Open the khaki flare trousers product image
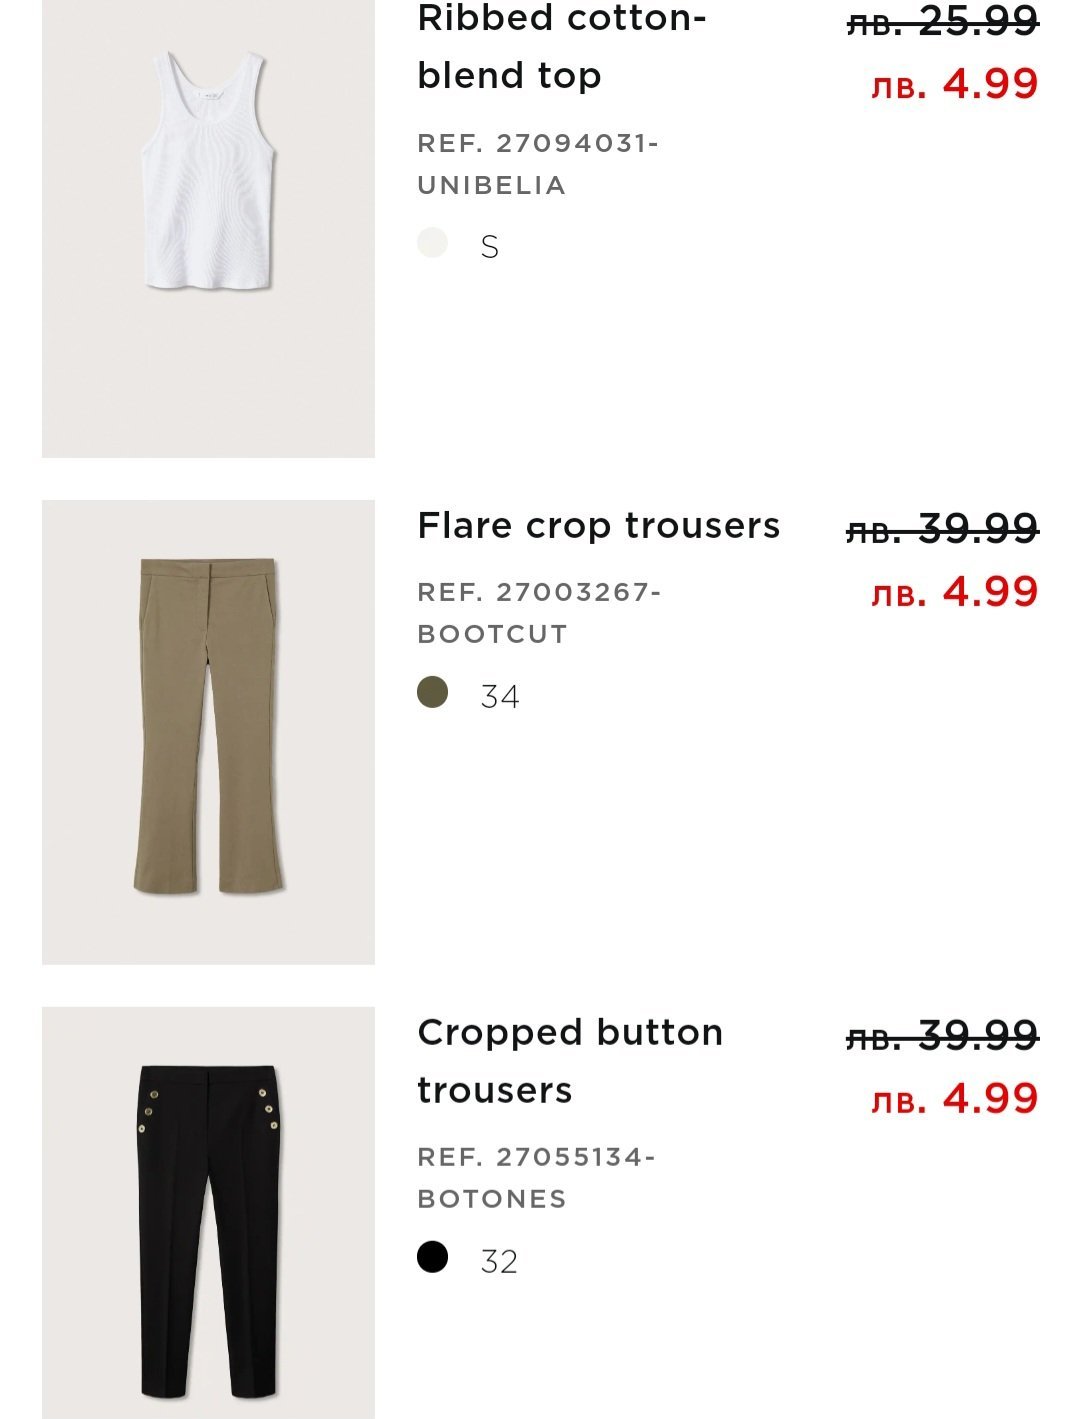This screenshot has width=1080, height=1419. [208, 731]
